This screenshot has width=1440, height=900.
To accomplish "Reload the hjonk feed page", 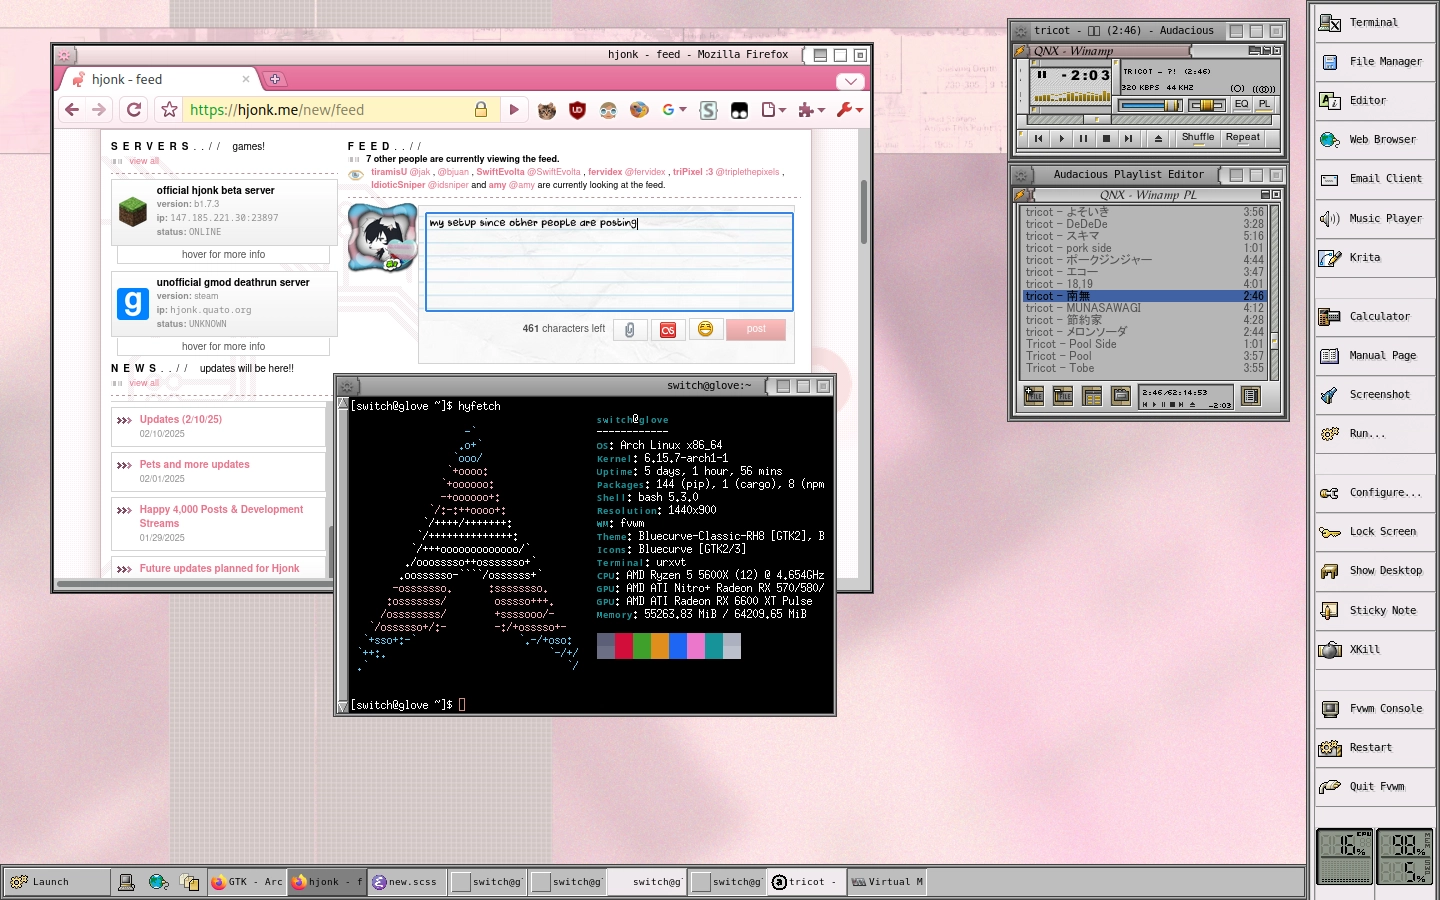I will point(133,110).
